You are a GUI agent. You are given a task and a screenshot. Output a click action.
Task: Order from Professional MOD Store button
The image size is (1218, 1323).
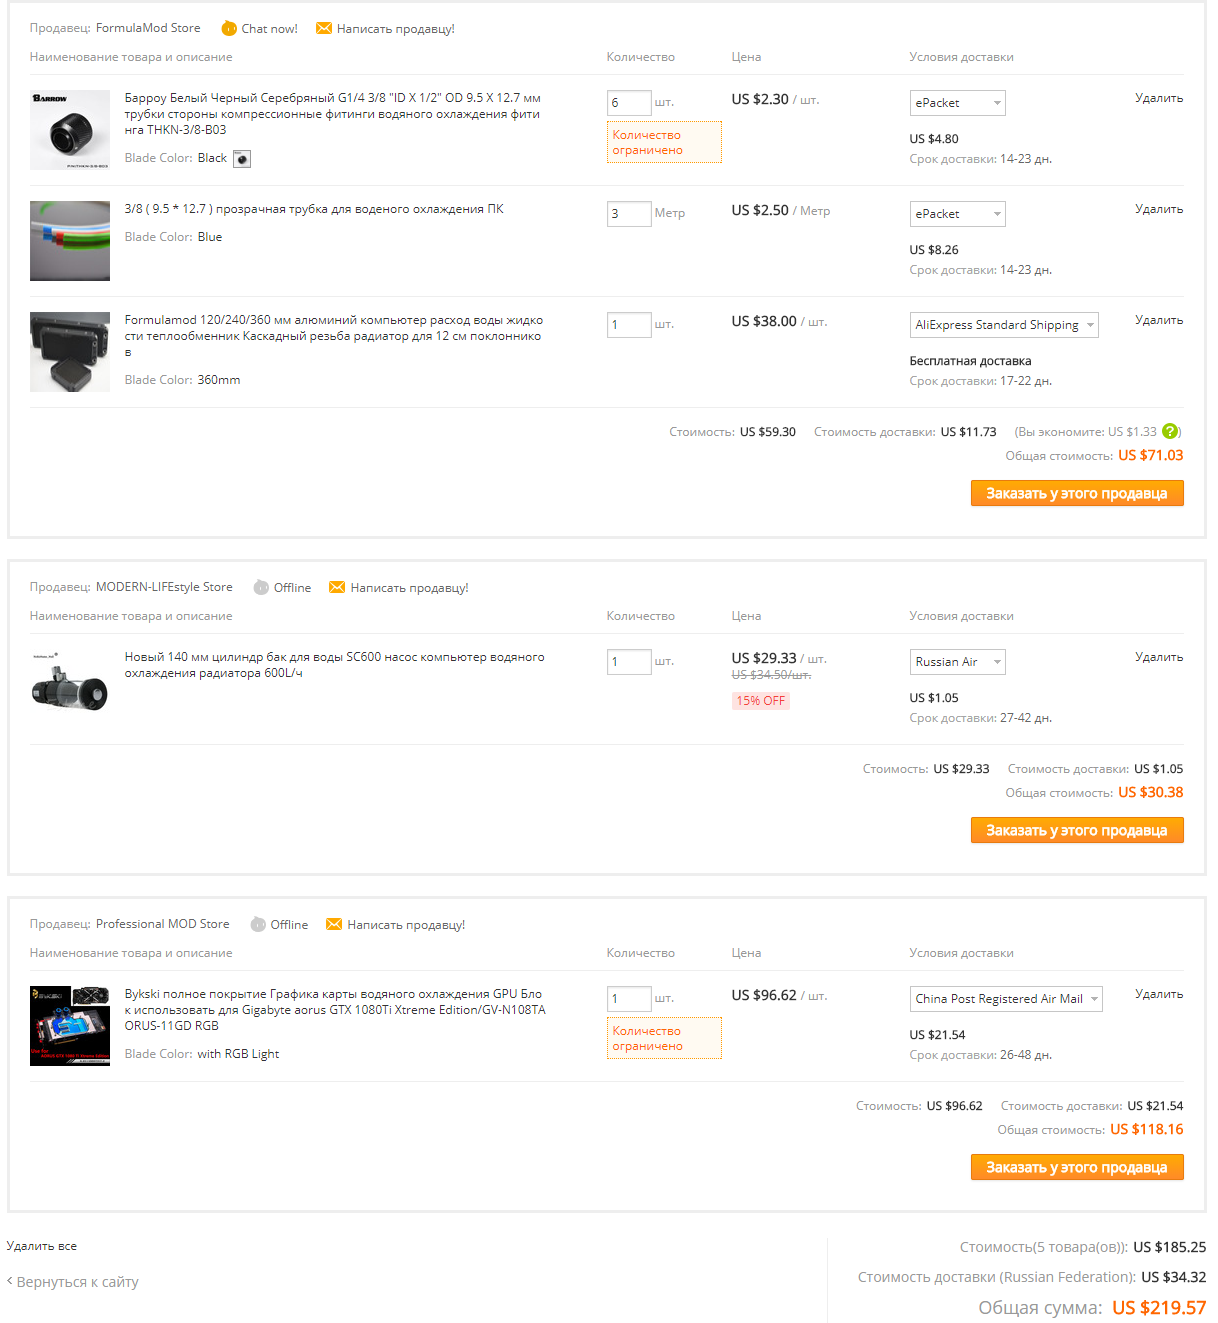1076,1167
